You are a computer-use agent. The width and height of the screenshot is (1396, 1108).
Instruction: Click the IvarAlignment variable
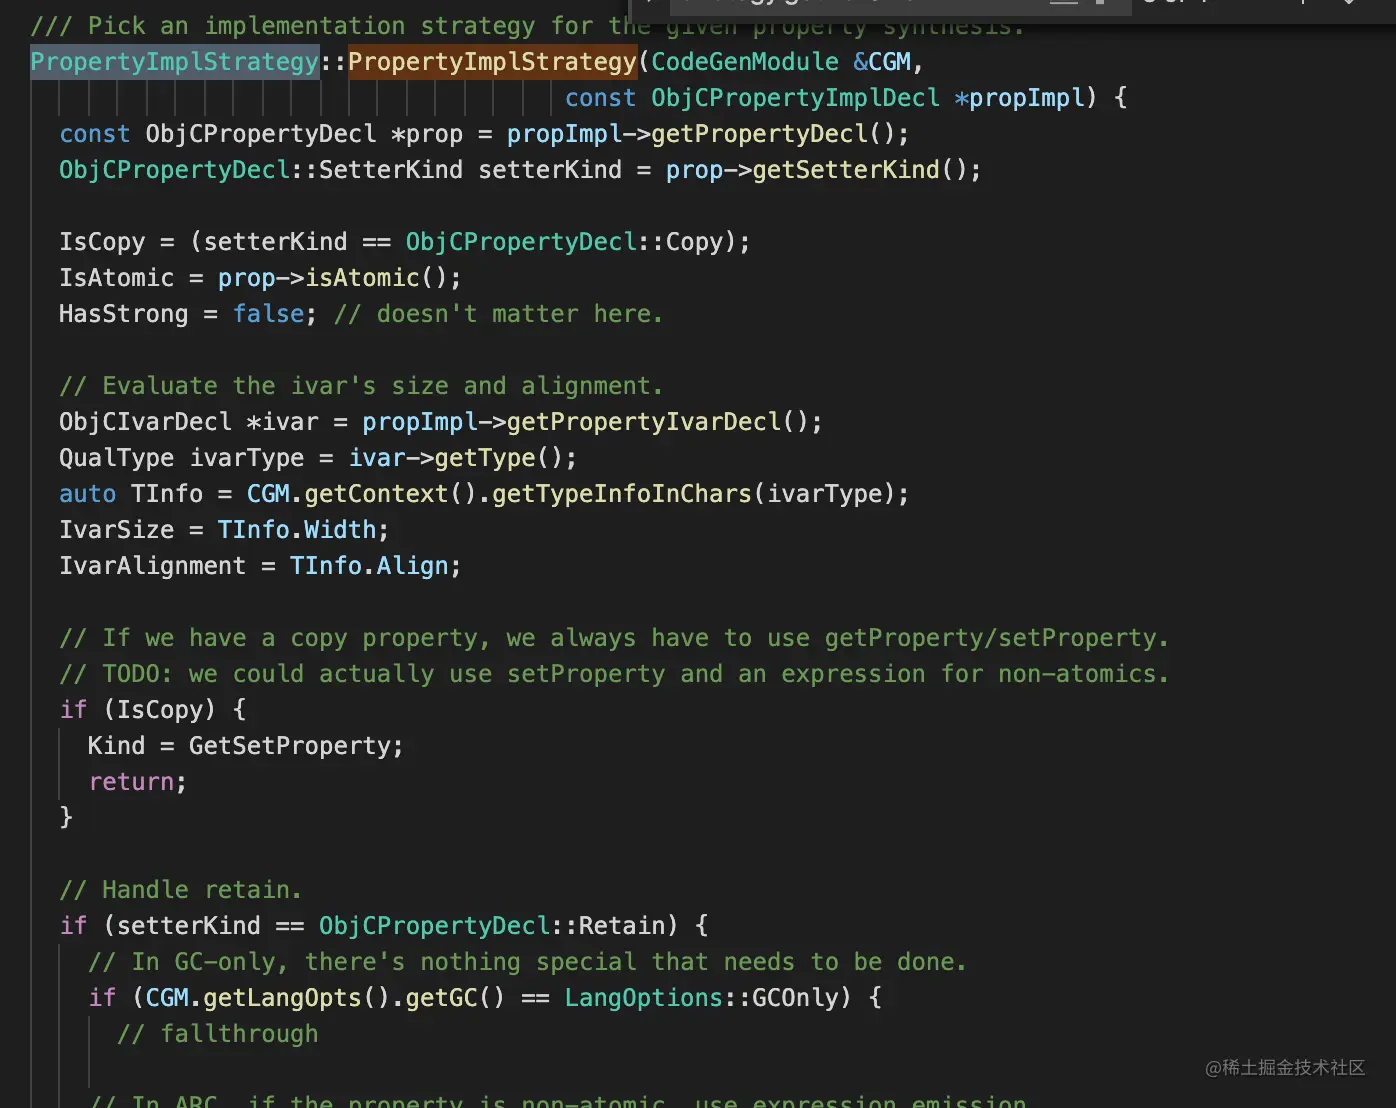(152, 566)
